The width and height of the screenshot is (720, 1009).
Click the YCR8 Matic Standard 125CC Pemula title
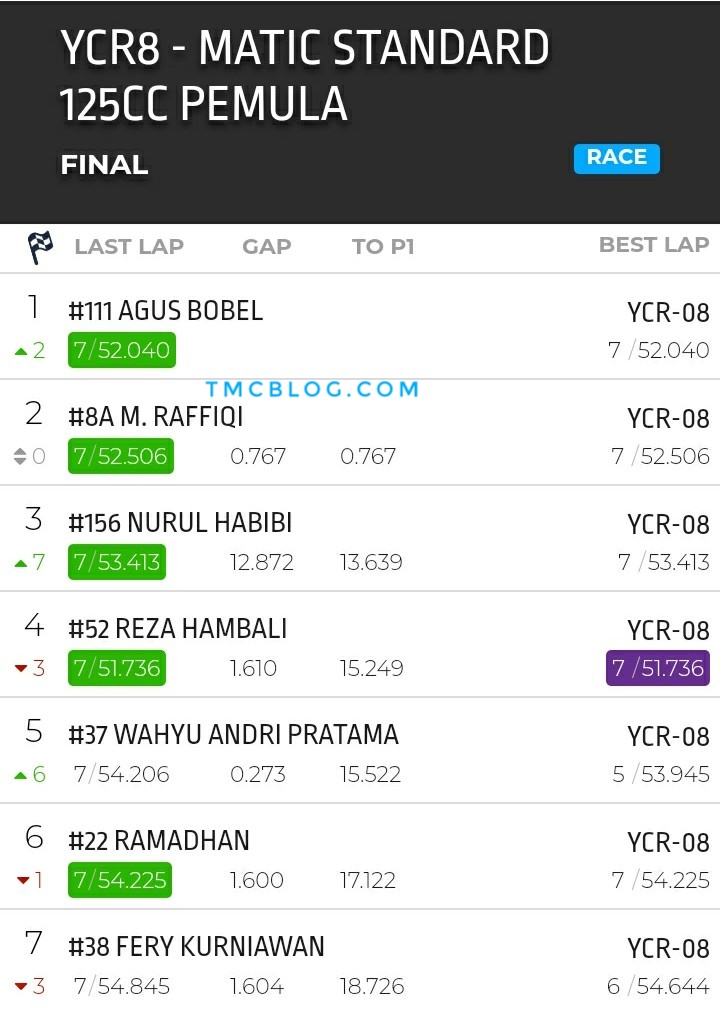pos(305,76)
